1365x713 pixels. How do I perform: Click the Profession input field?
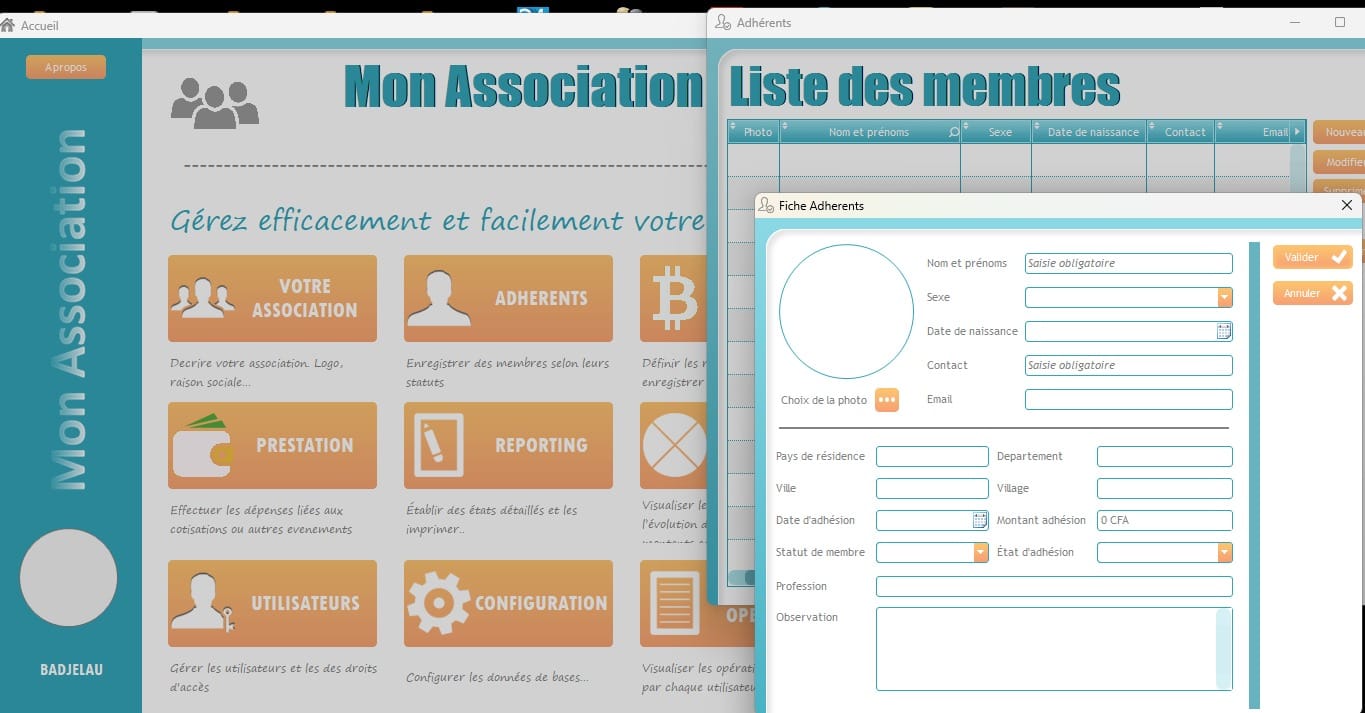[x=1054, y=586]
